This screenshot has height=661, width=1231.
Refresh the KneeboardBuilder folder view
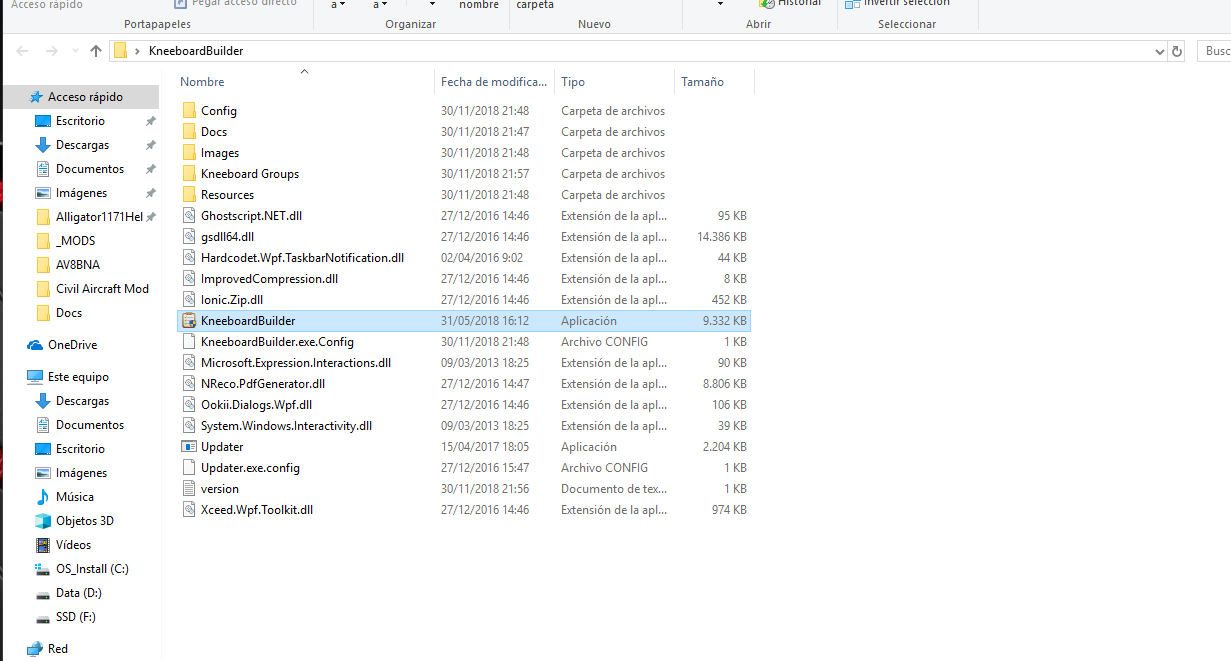(1177, 51)
